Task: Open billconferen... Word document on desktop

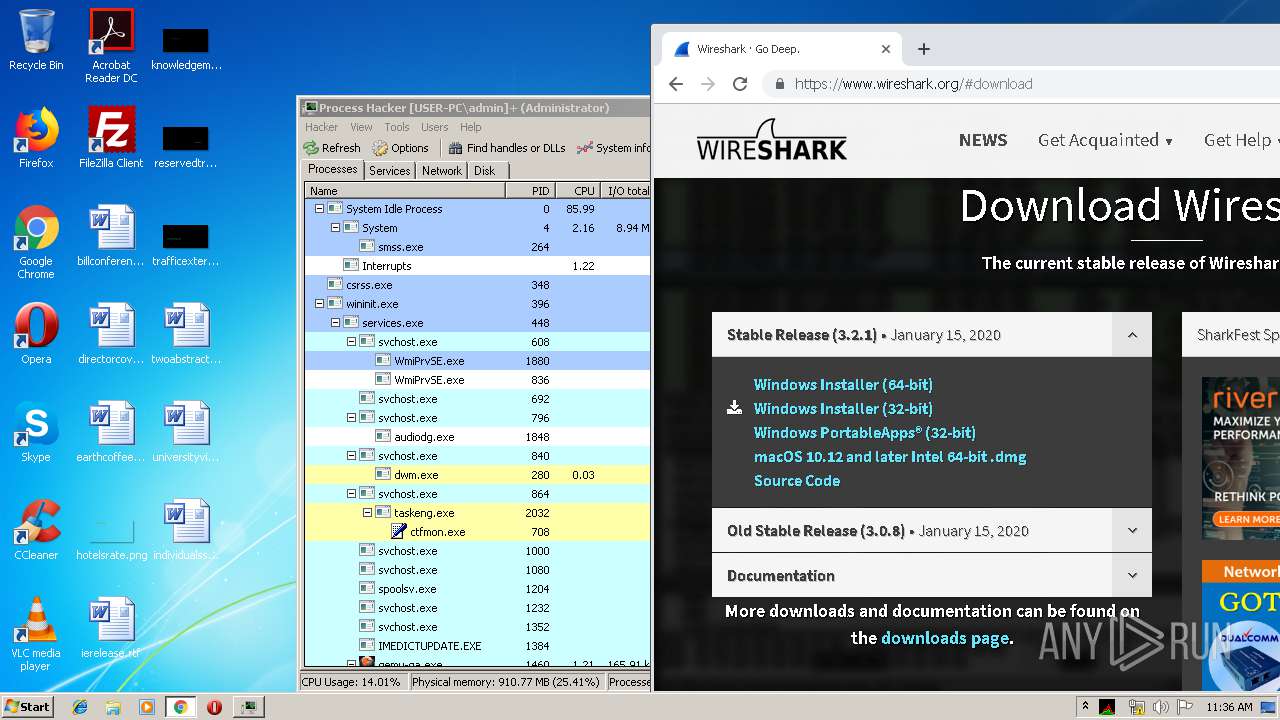Action: coord(111,237)
